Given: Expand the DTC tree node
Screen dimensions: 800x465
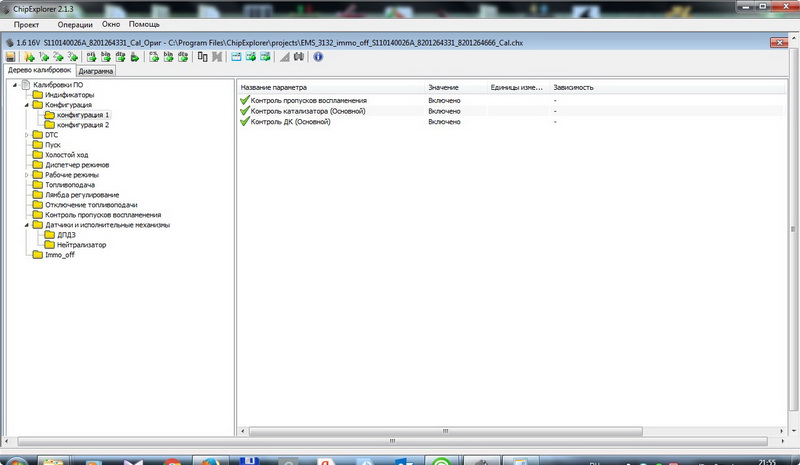Looking at the screenshot, I should coord(27,134).
